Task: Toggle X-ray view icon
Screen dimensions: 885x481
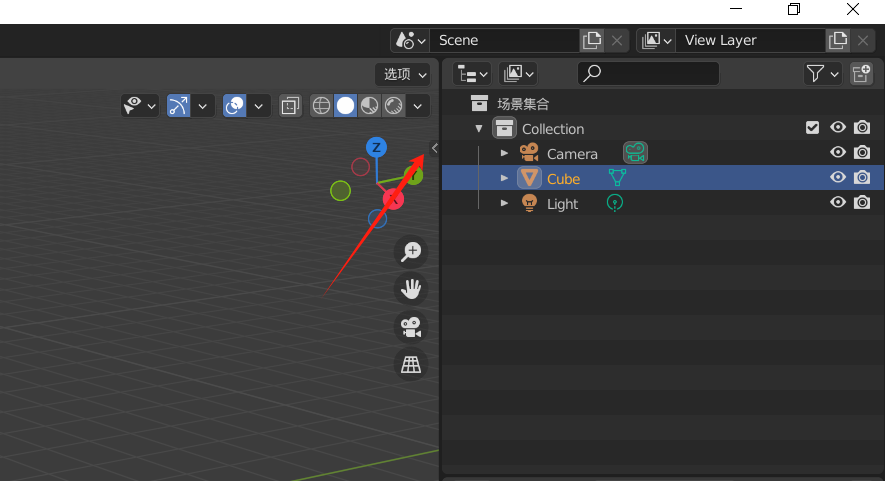Action: (x=290, y=106)
